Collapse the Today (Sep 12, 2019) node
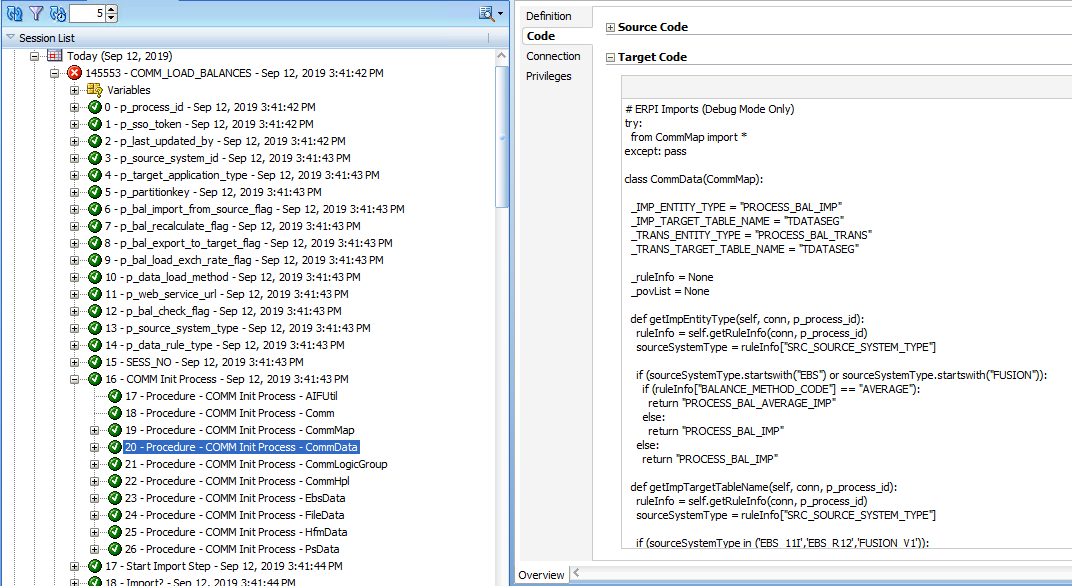The height and width of the screenshot is (586, 1072). click(34, 56)
